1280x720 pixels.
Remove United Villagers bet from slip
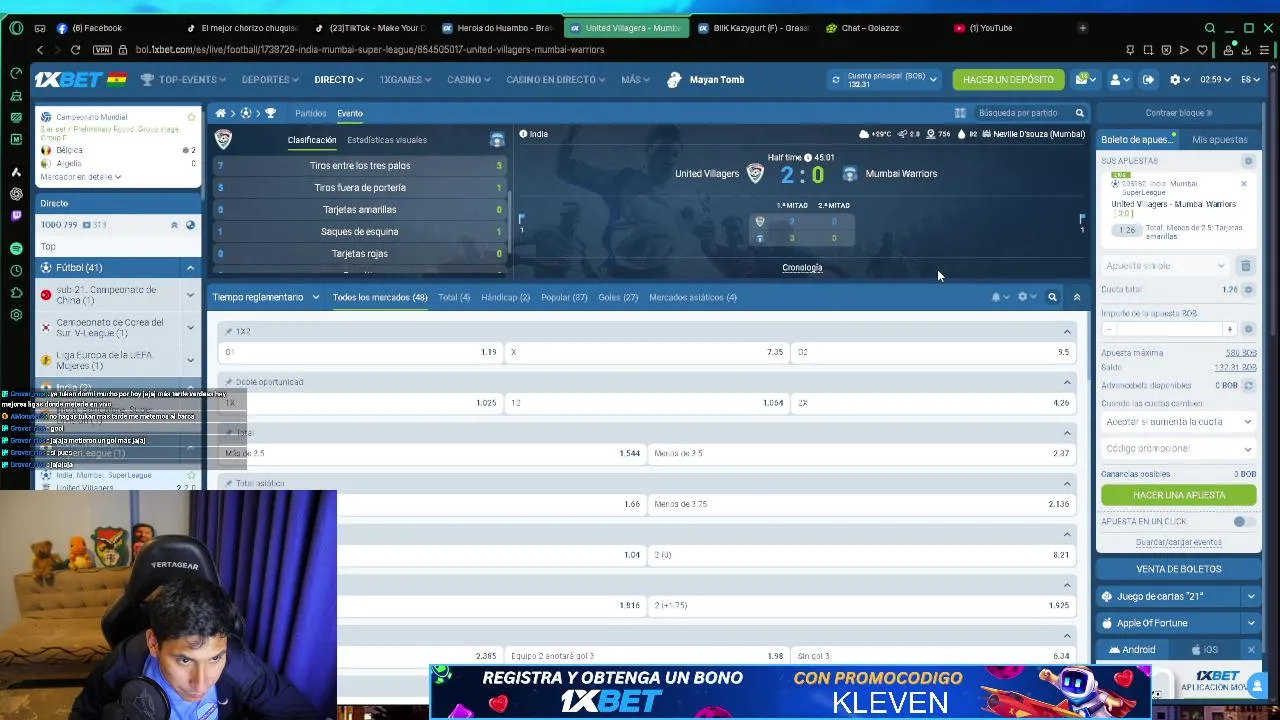click(x=1244, y=184)
